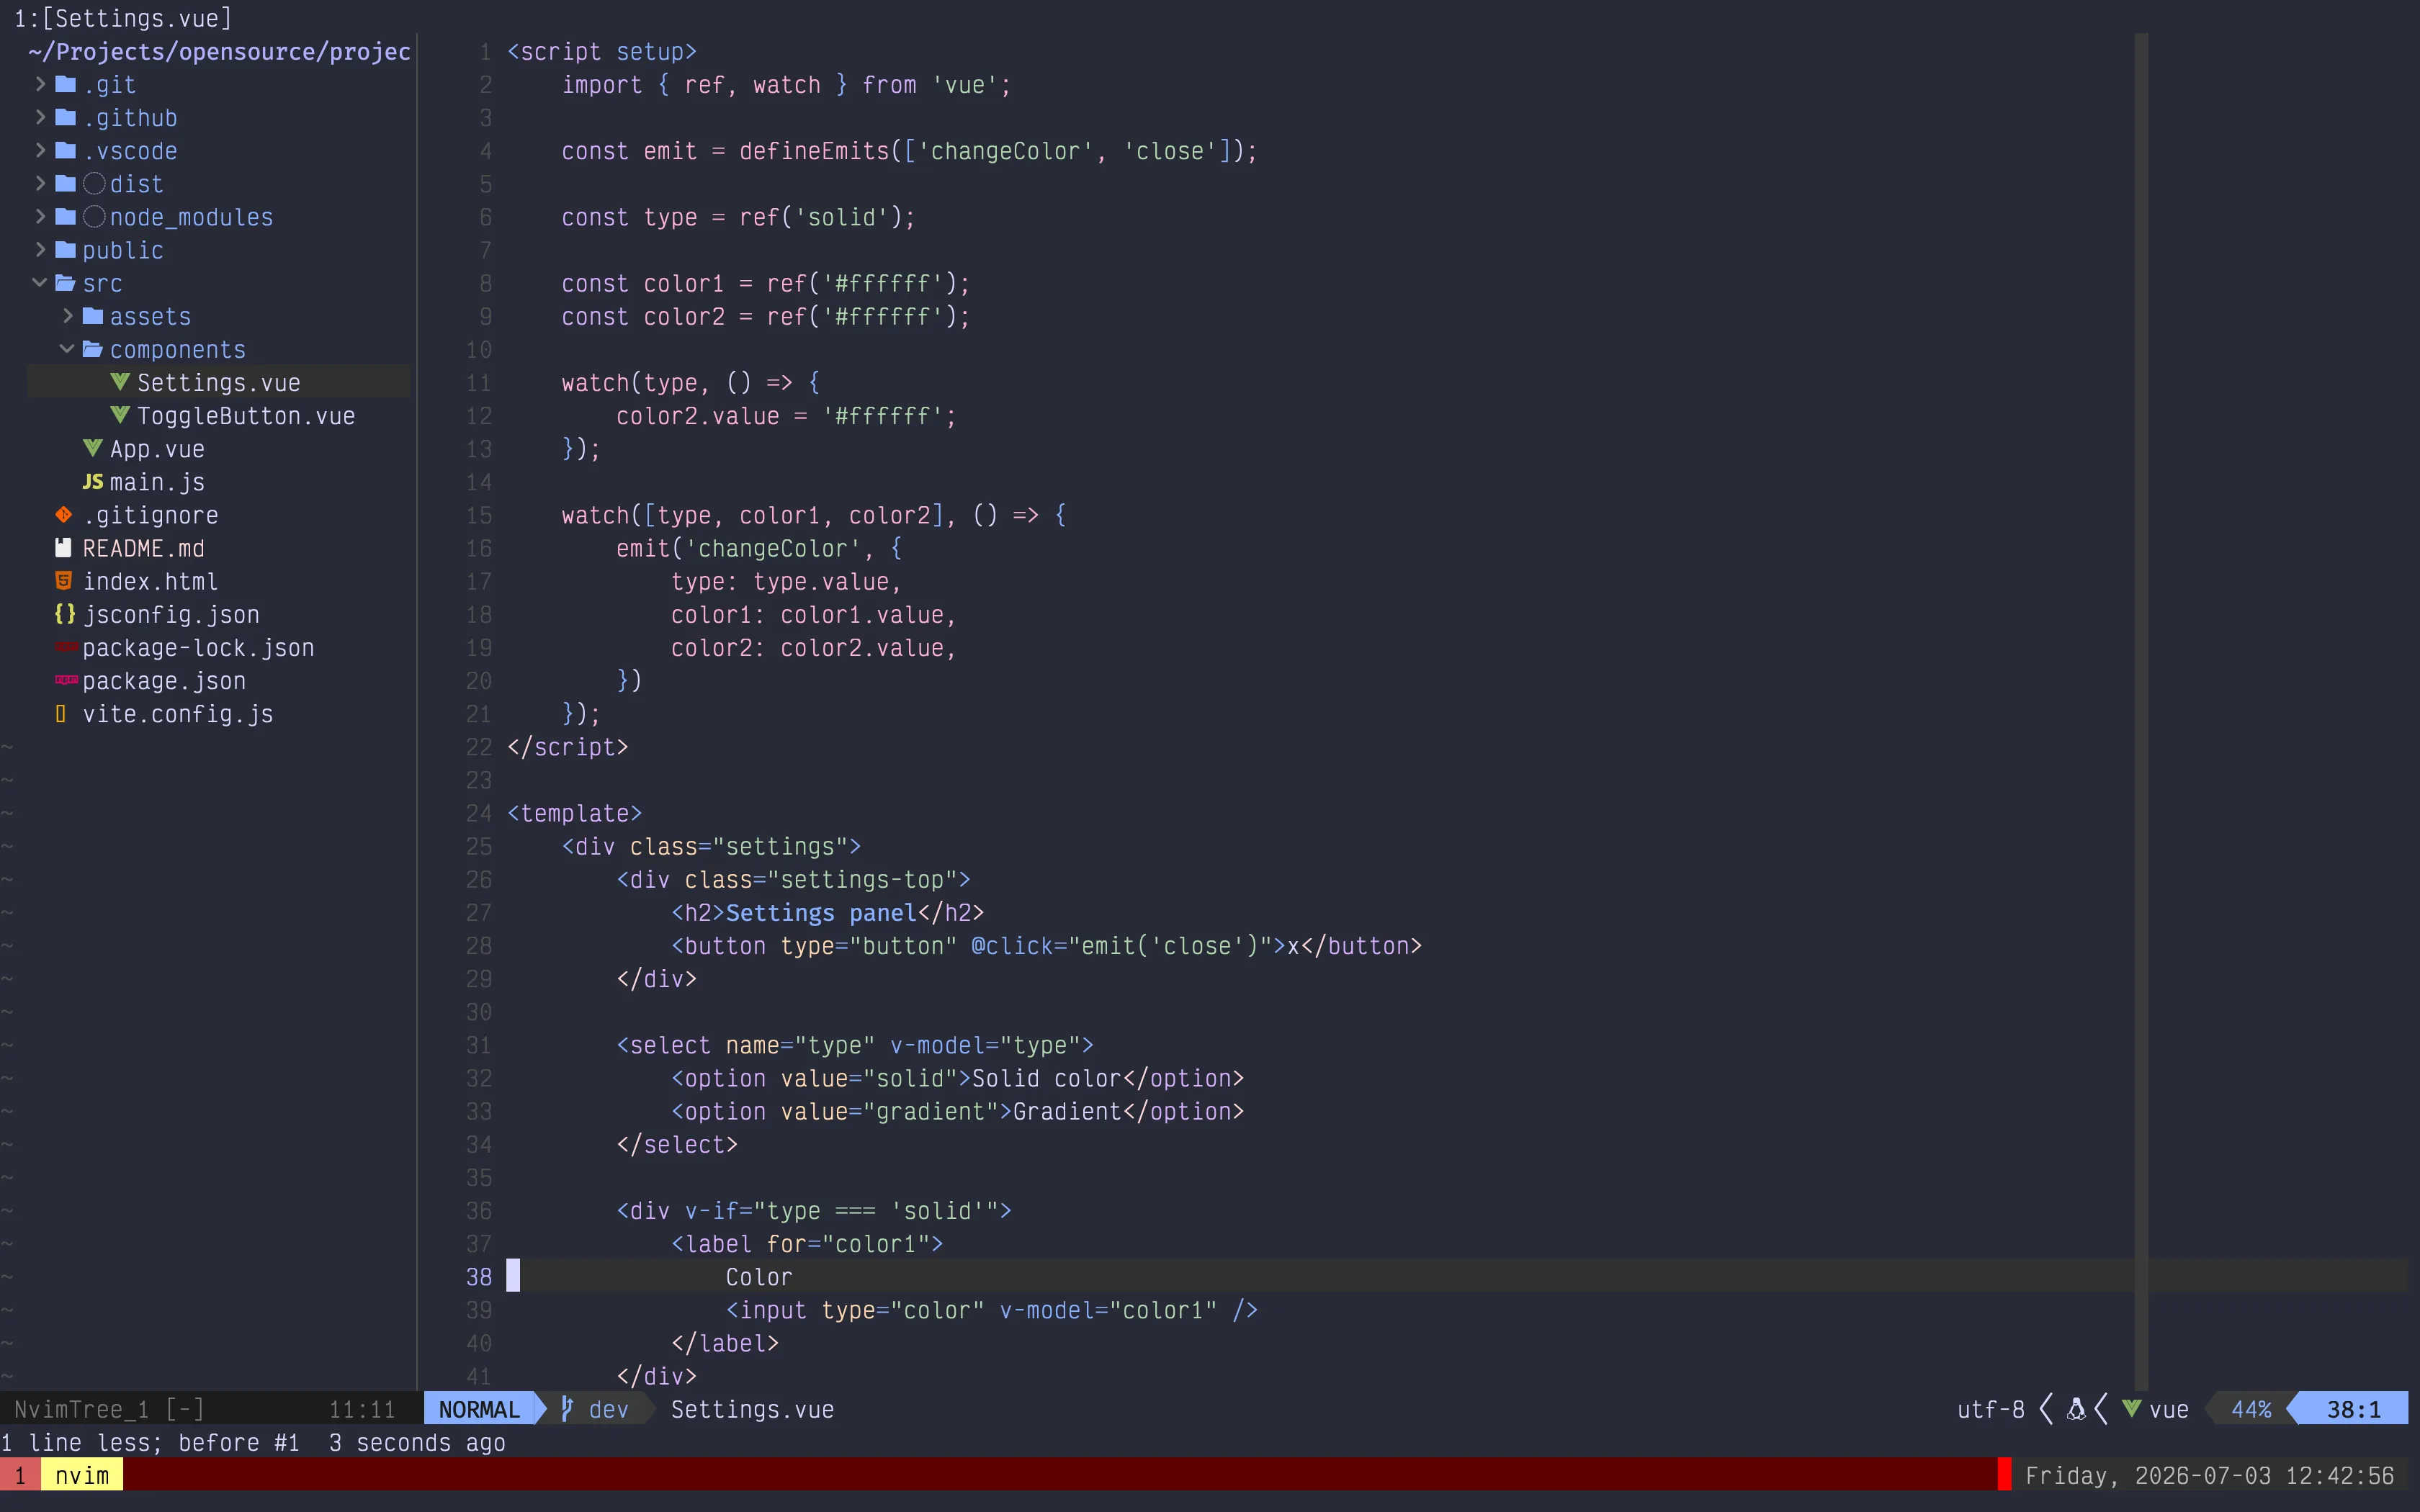
Task: Open App.vue in the file tree
Action: 157,449
